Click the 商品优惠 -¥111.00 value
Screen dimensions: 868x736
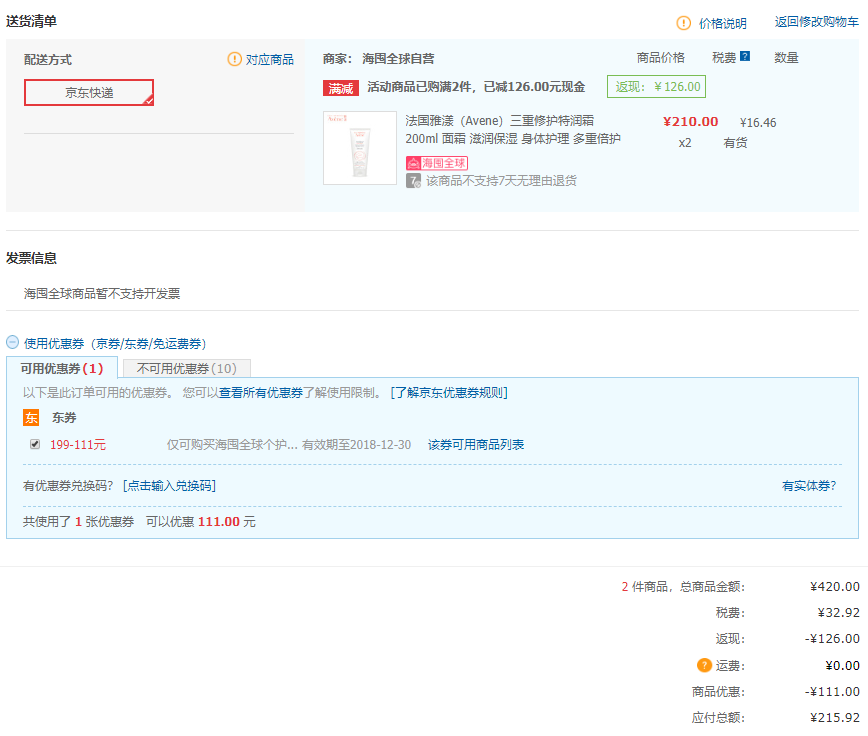(832, 691)
